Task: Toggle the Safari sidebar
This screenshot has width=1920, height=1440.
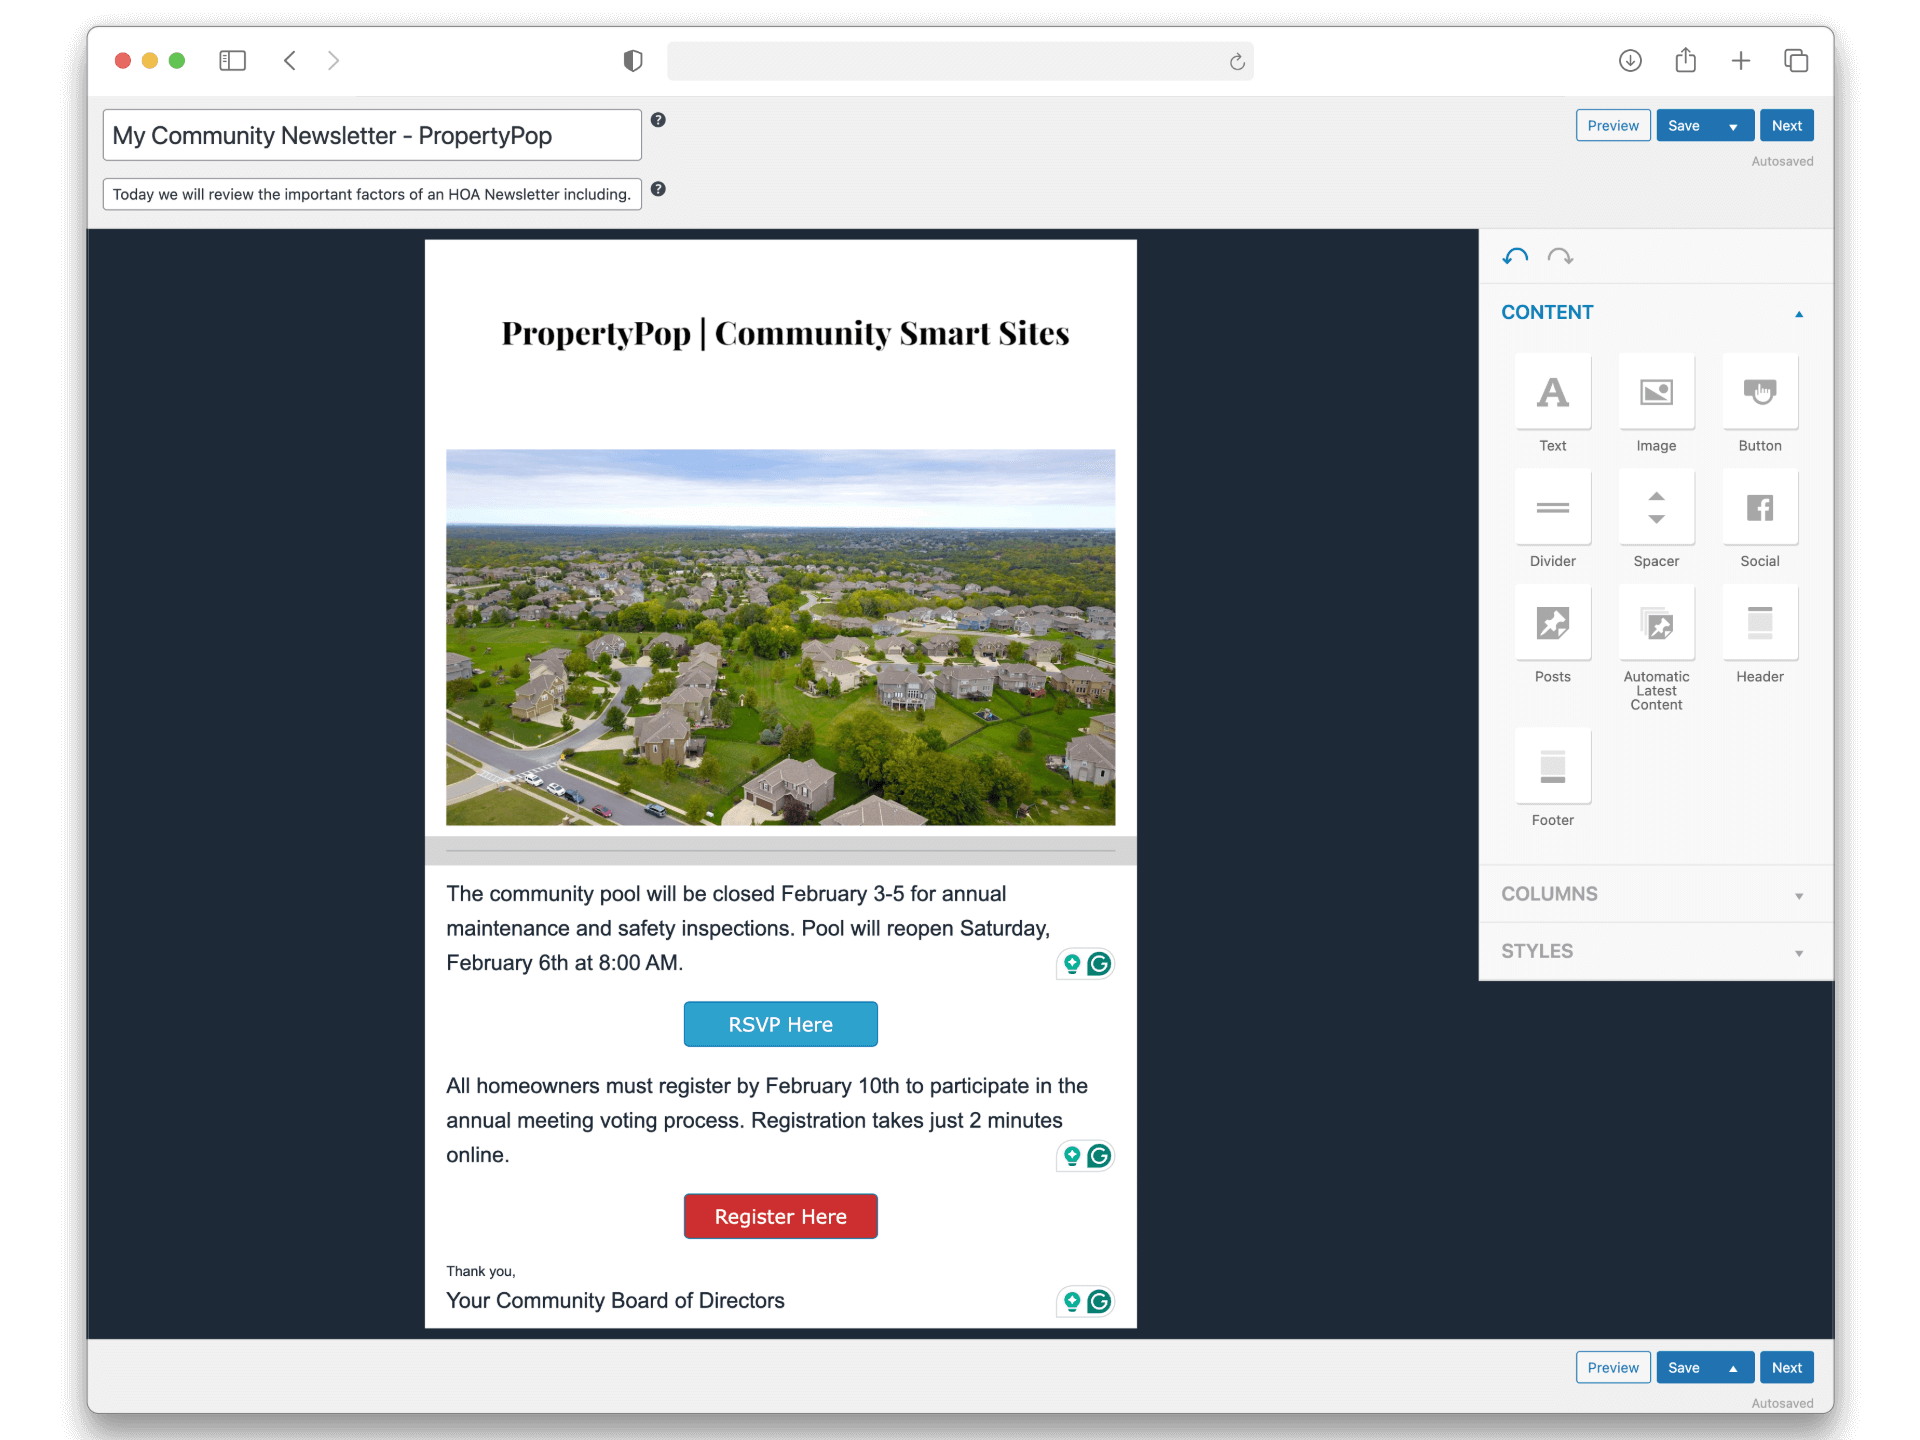Action: (231, 61)
